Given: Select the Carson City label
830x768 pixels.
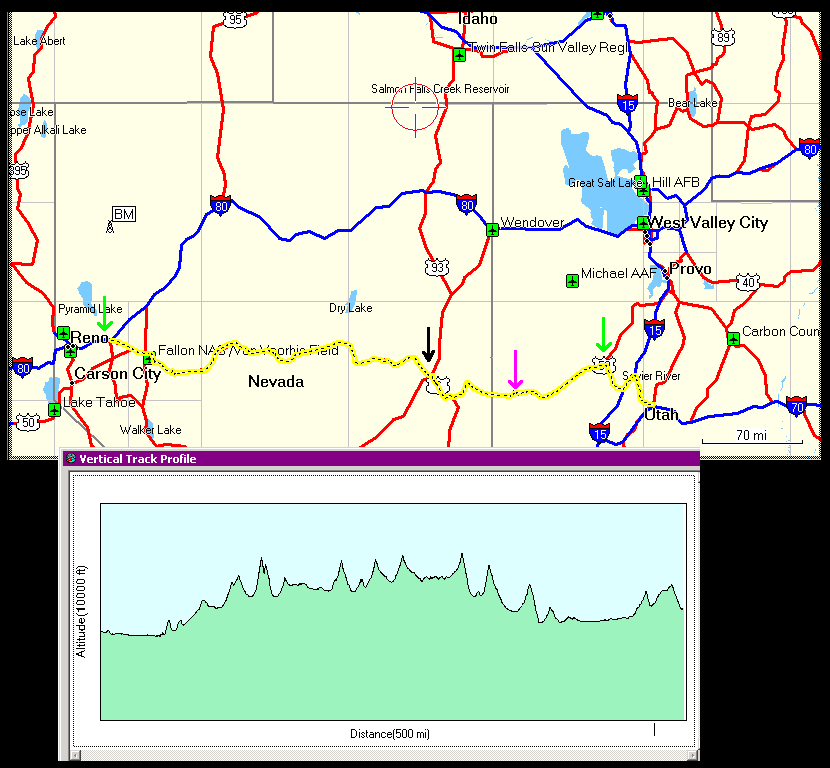Looking at the screenshot, I should [117, 374].
